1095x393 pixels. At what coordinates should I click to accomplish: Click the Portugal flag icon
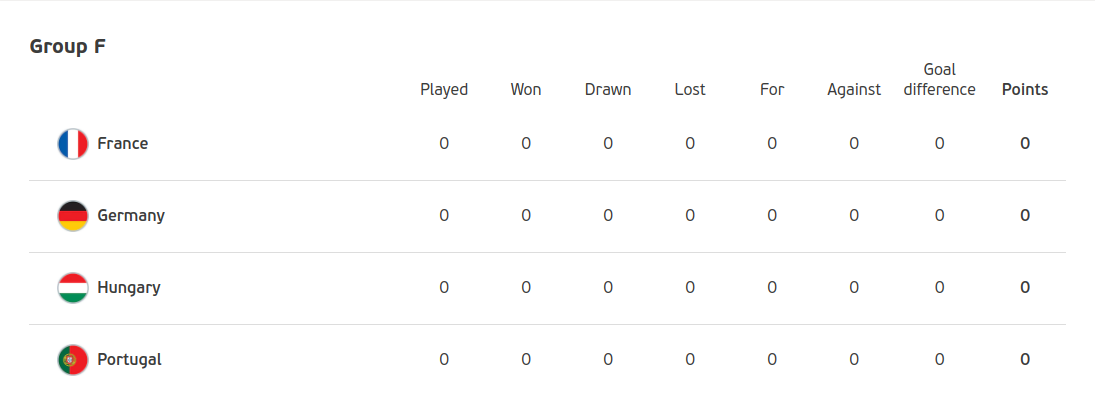pyautogui.click(x=73, y=359)
